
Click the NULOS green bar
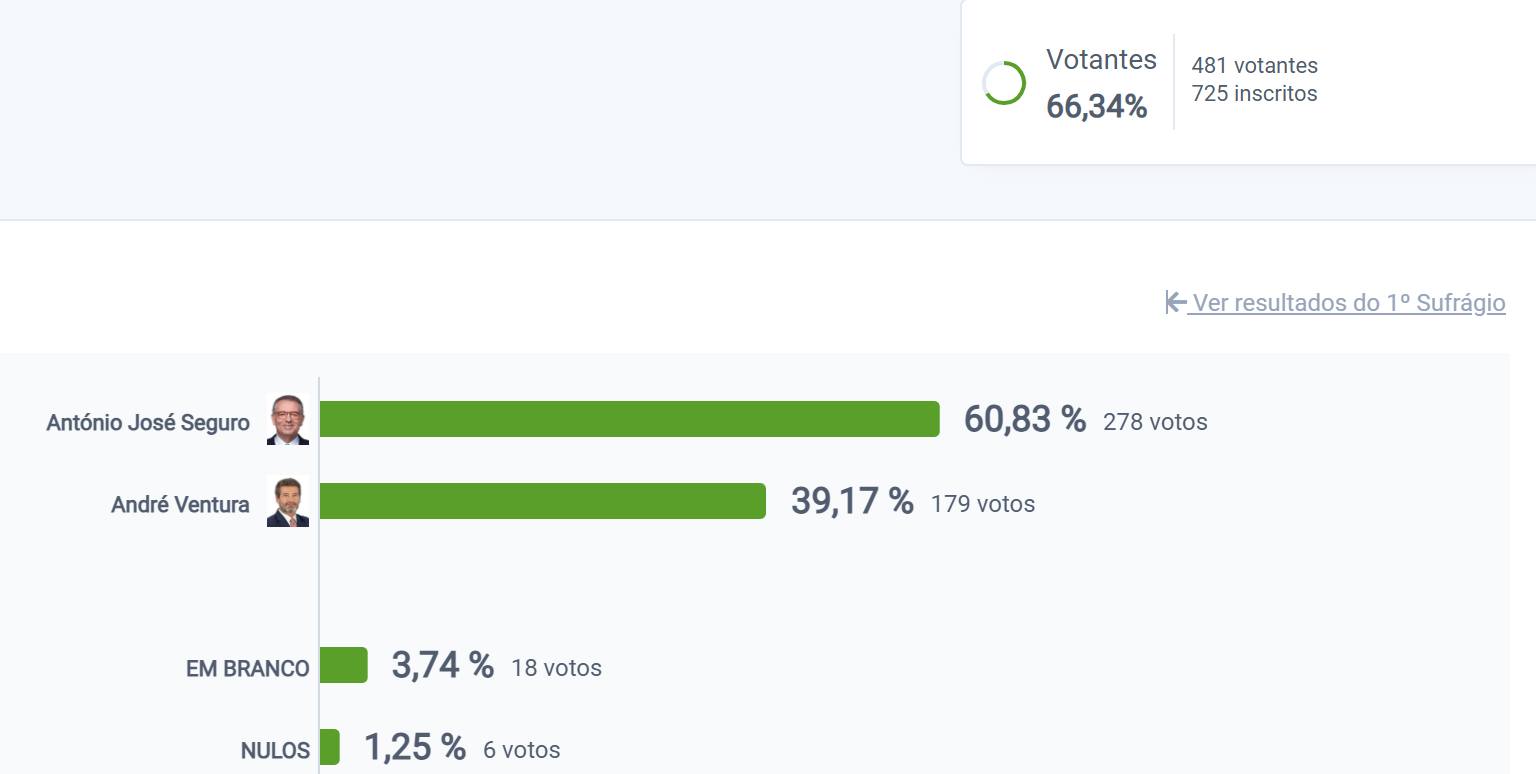[x=327, y=748]
